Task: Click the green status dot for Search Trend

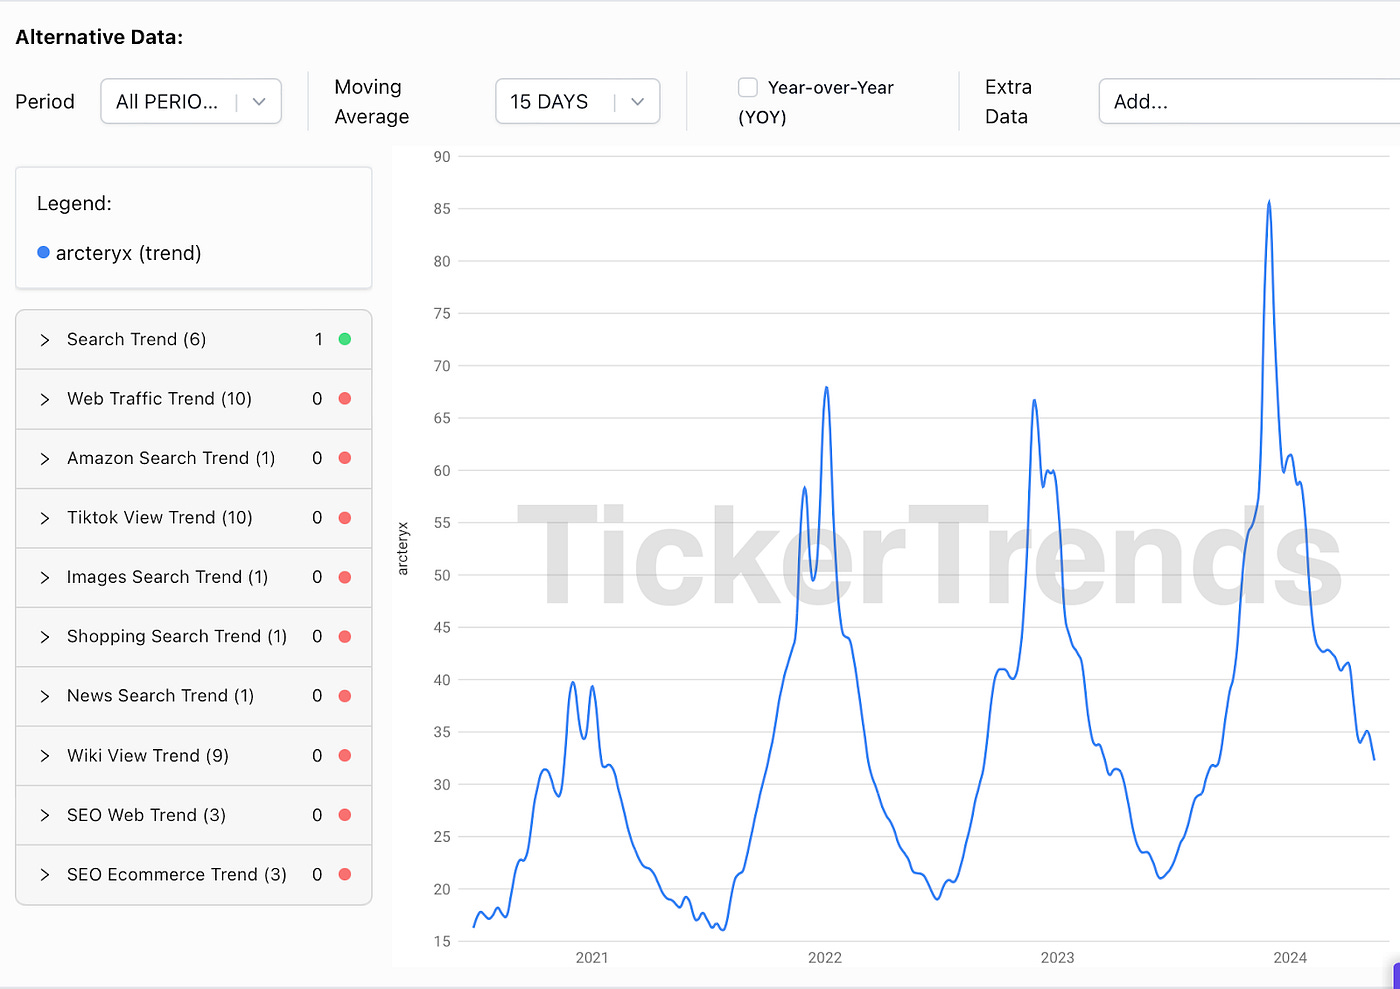Action: point(345,339)
